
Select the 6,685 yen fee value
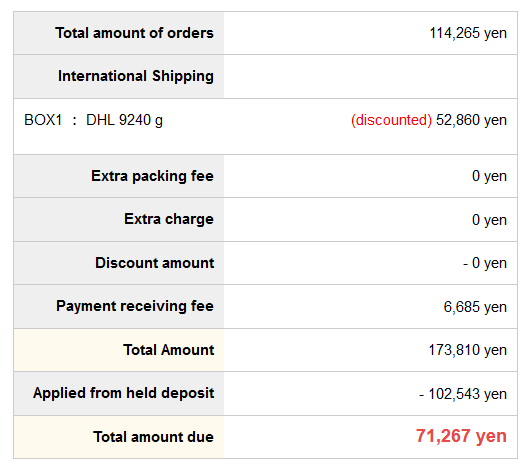pos(475,307)
